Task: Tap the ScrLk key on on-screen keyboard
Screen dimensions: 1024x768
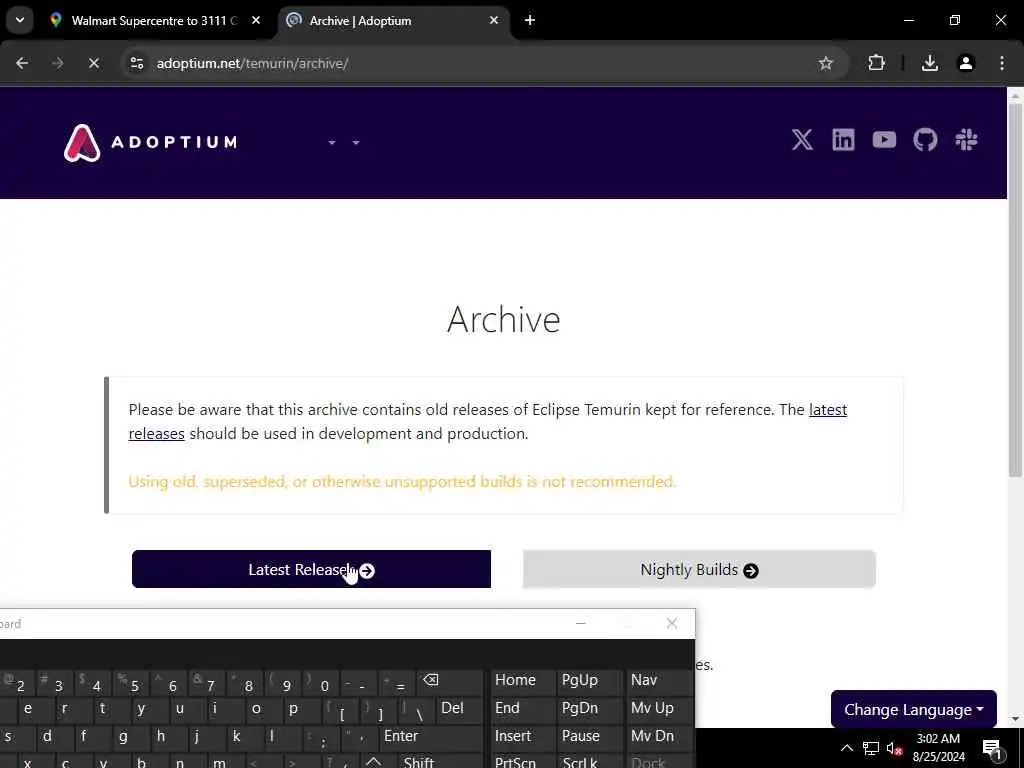Action: click(589, 761)
